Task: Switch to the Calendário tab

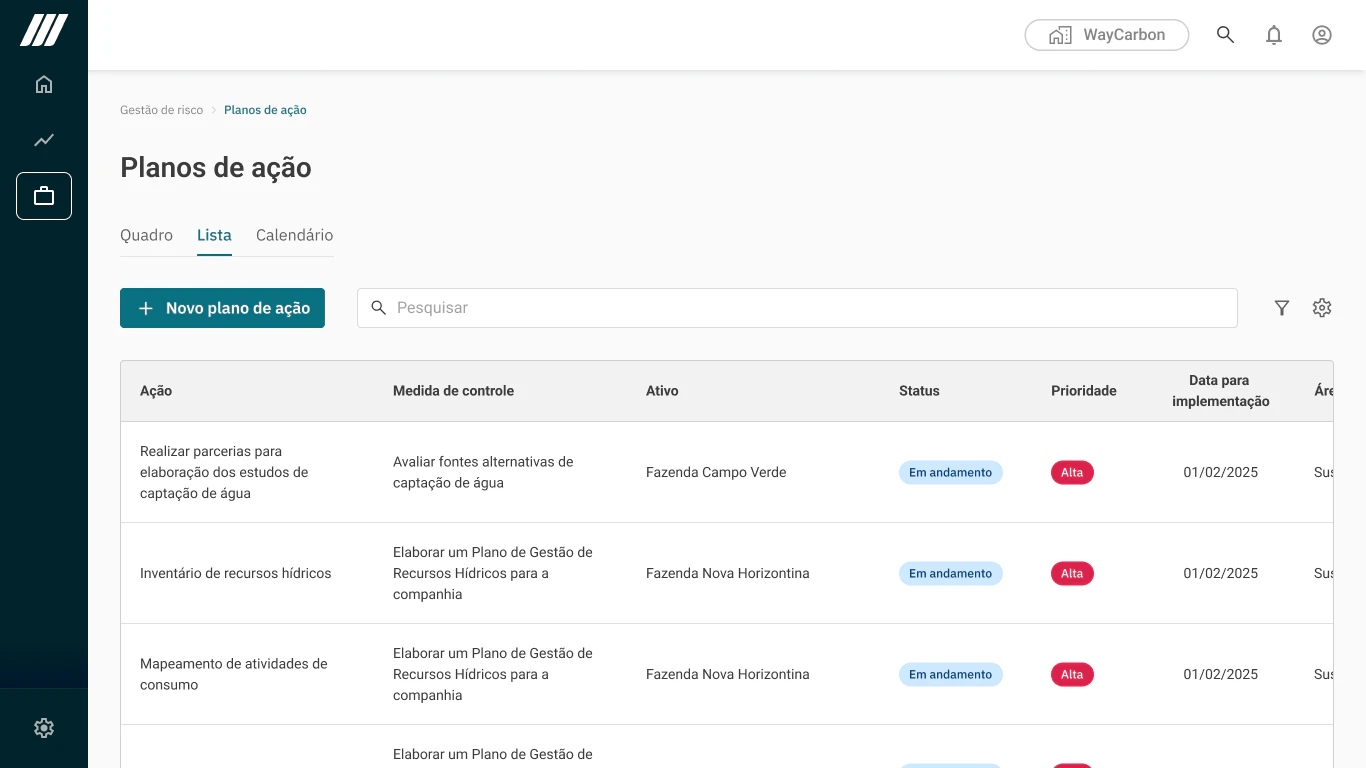Action: 294,235
